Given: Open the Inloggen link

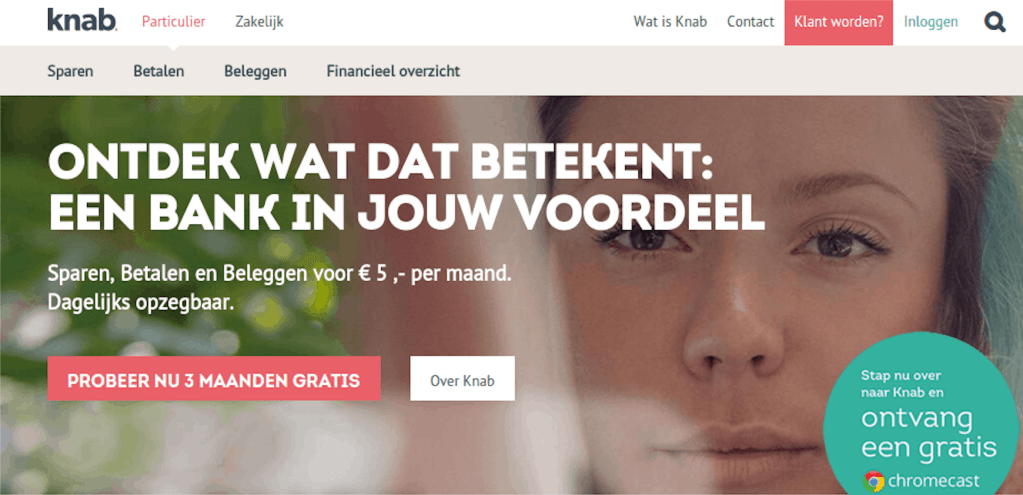Looking at the screenshot, I should point(931,22).
